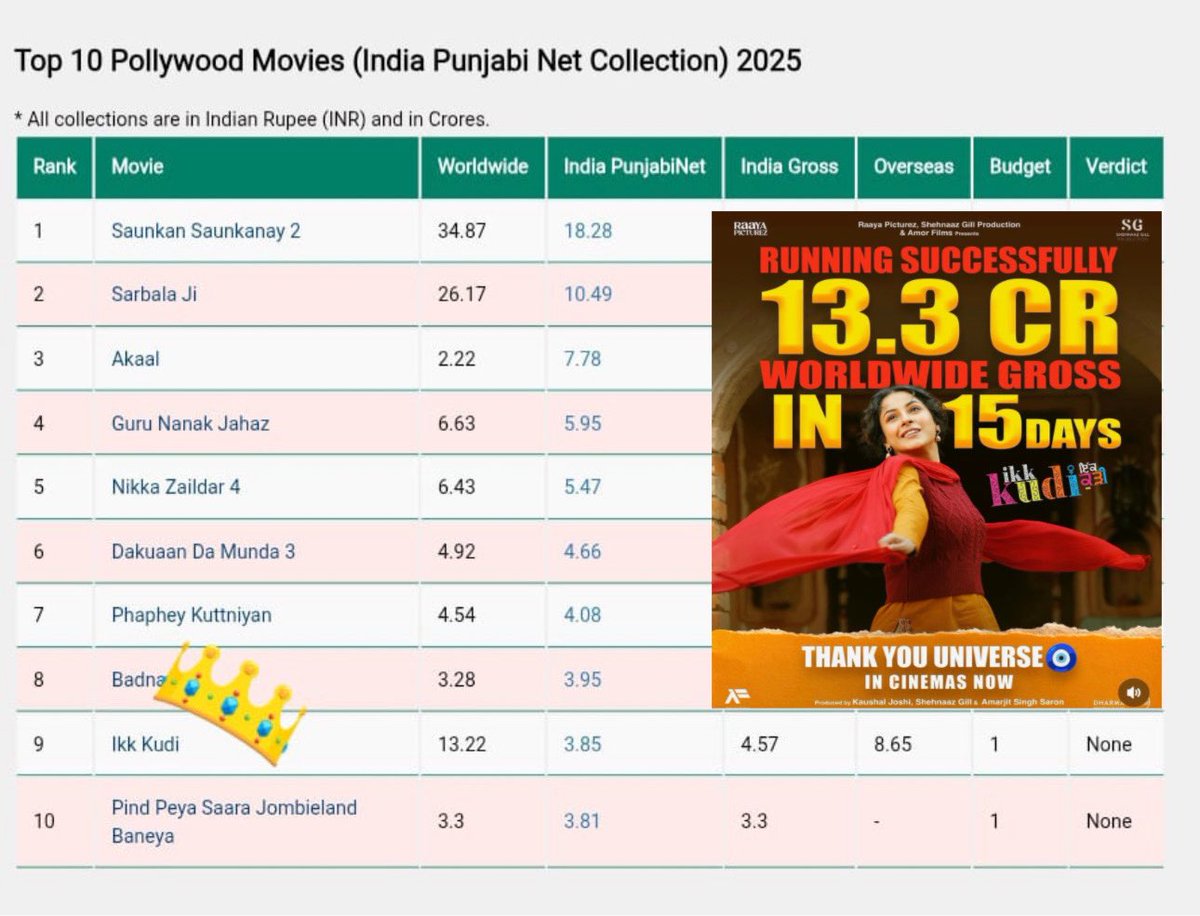Screen dimensions: 1200x916
Task: Open the Akaal movie link
Action: pyautogui.click(x=135, y=358)
